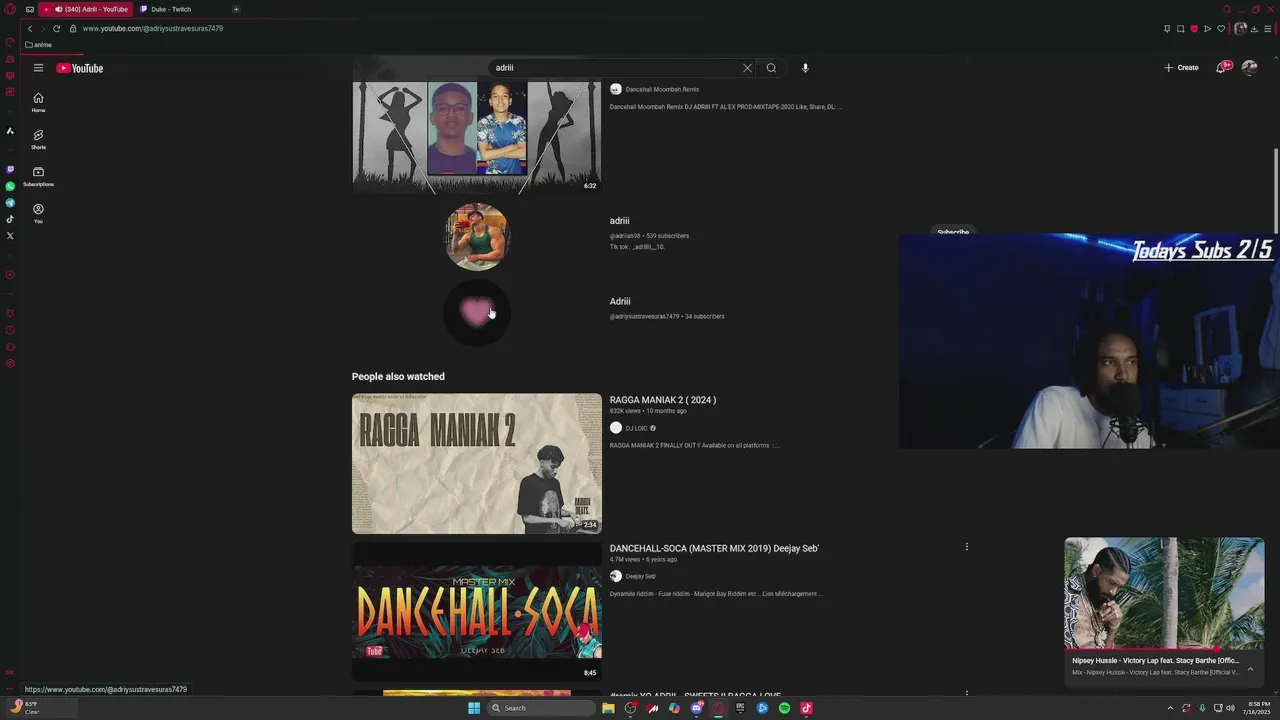Click DANCEHALL-SOCA (MASTER MIX 2019) title
This screenshot has width=1280, height=720.
pyautogui.click(x=714, y=548)
